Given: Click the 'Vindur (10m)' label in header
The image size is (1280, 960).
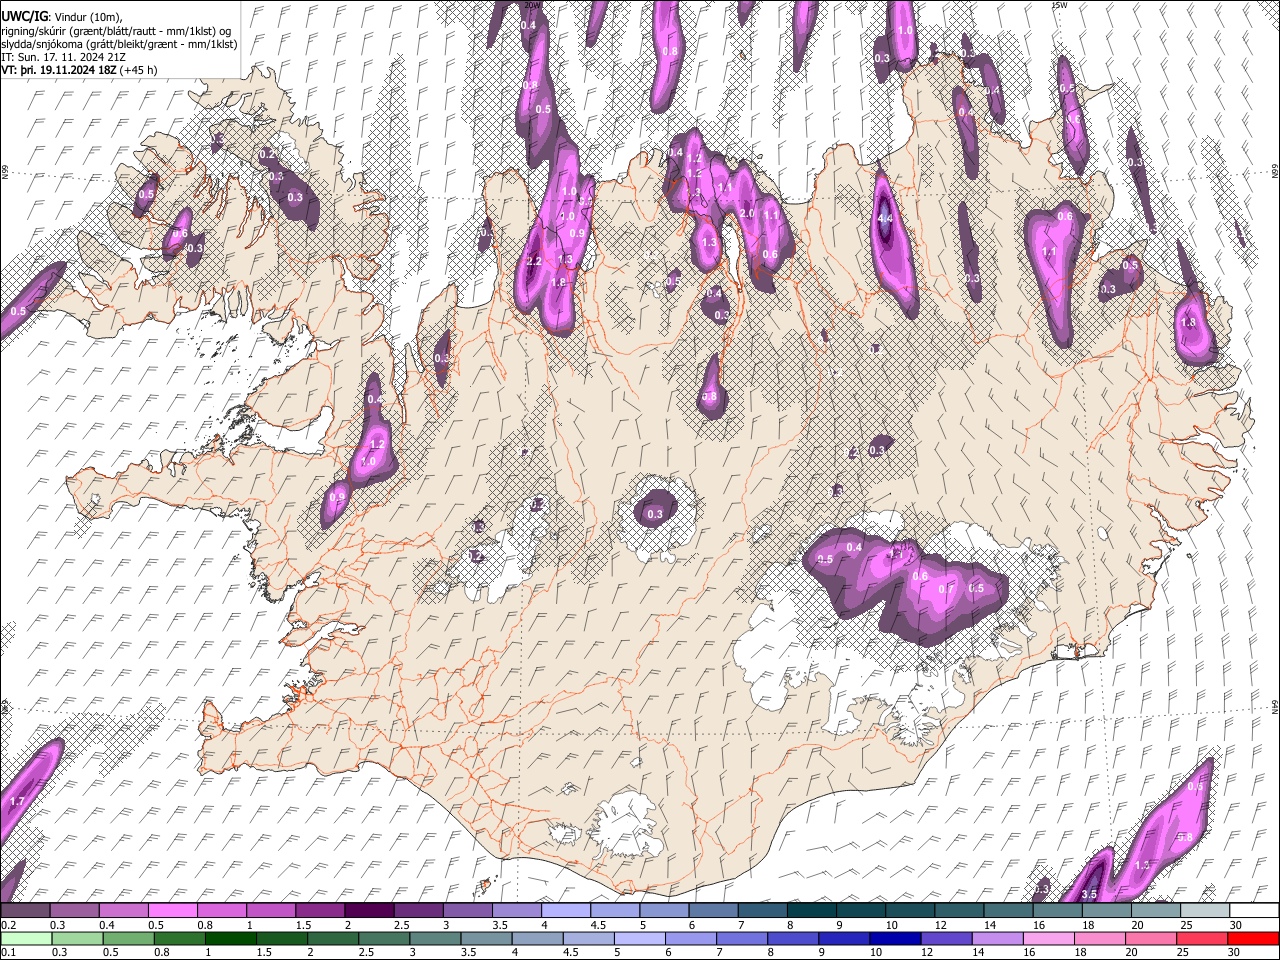Looking at the screenshot, I should (89, 17).
